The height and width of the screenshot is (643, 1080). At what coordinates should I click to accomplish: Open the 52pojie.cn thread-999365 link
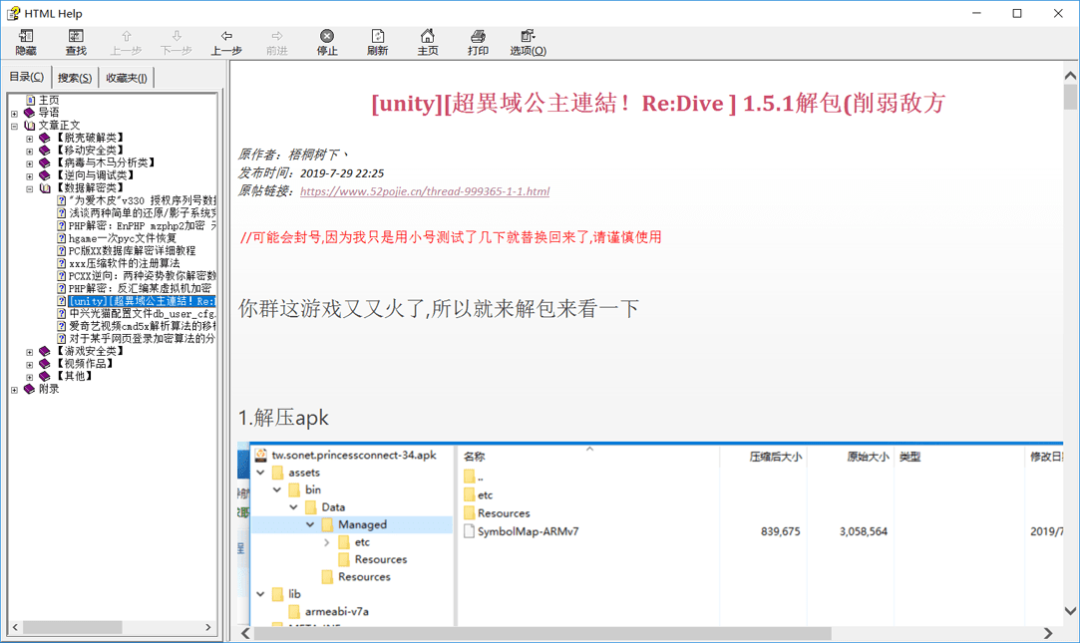pos(424,191)
